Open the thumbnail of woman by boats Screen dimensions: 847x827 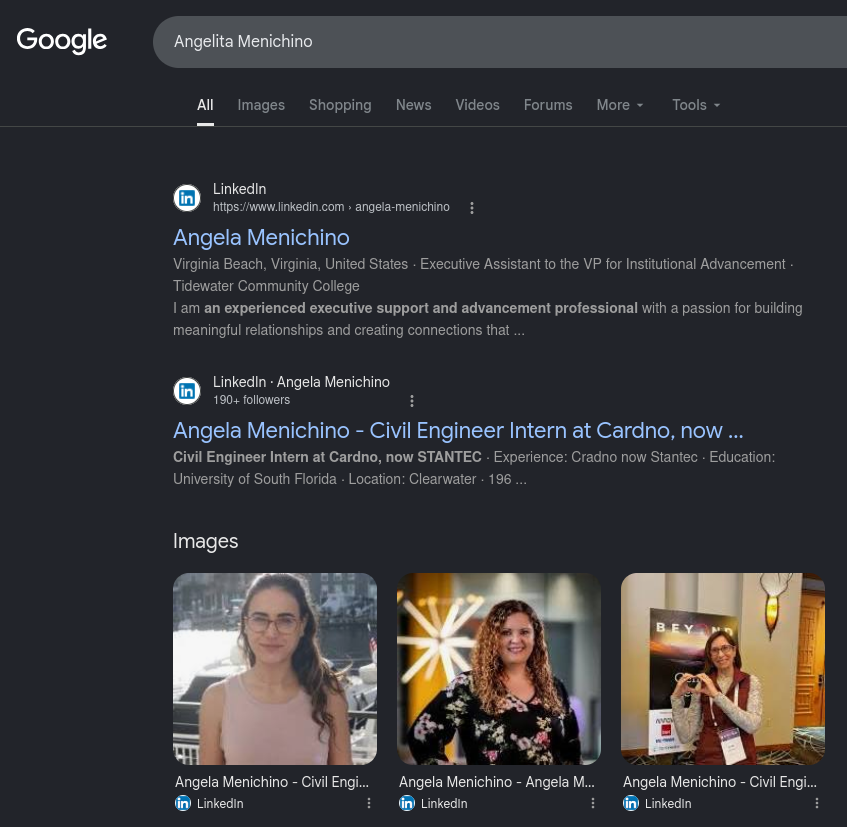pyautogui.click(x=275, y=669)
